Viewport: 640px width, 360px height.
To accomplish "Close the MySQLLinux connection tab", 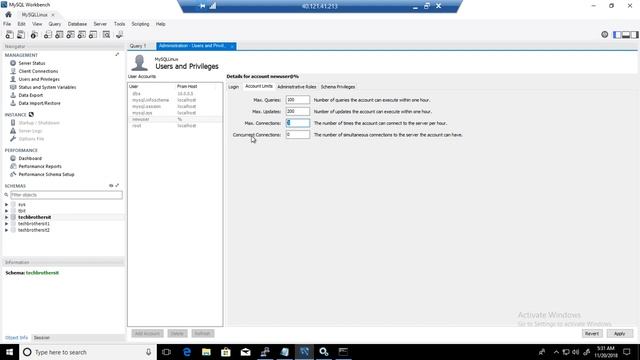I will (x=53, y=15).
